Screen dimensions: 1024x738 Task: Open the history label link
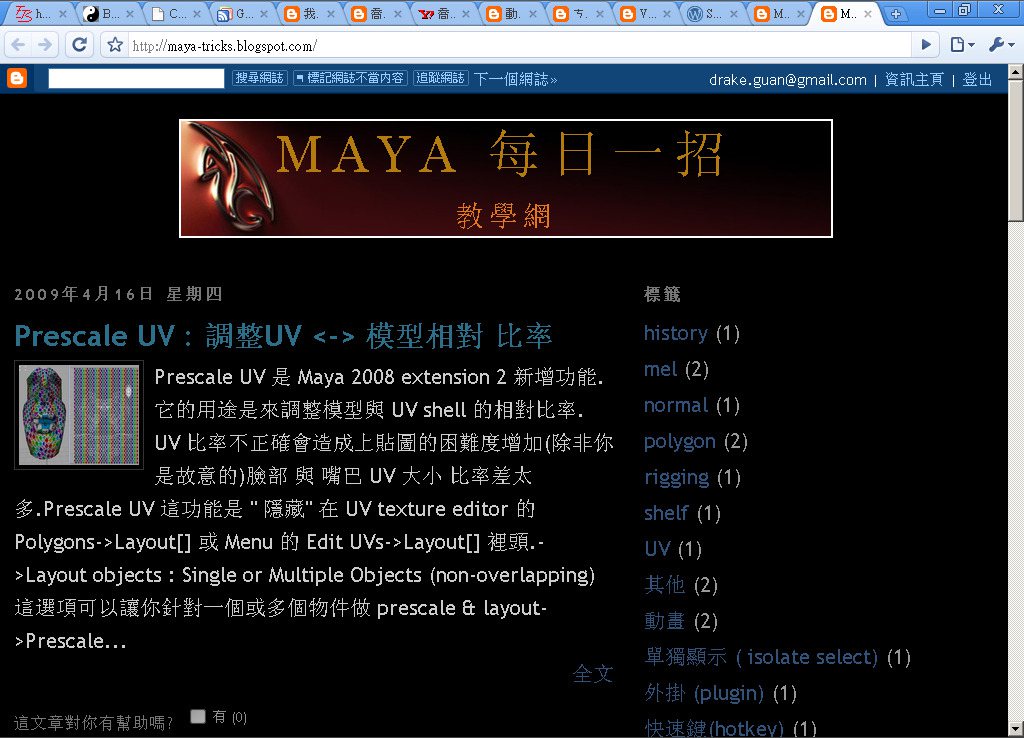click(676, 333)
